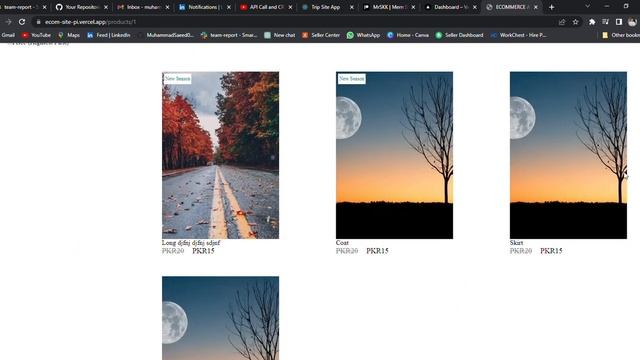The image size is (640, 360).
Task: Open the autumn road product image
Action: [x=220, y=155]
